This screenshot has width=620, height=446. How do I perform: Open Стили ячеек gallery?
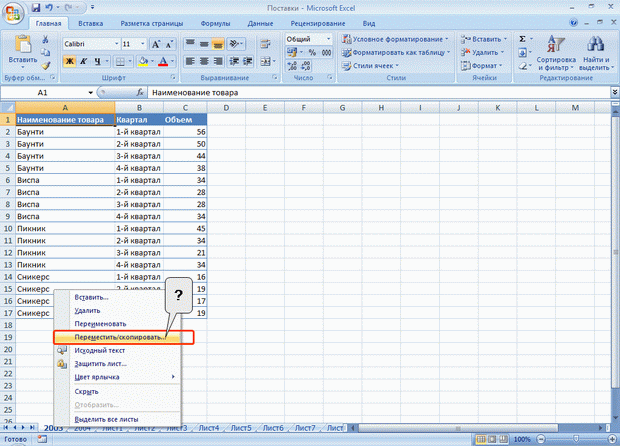coord(370,66)
